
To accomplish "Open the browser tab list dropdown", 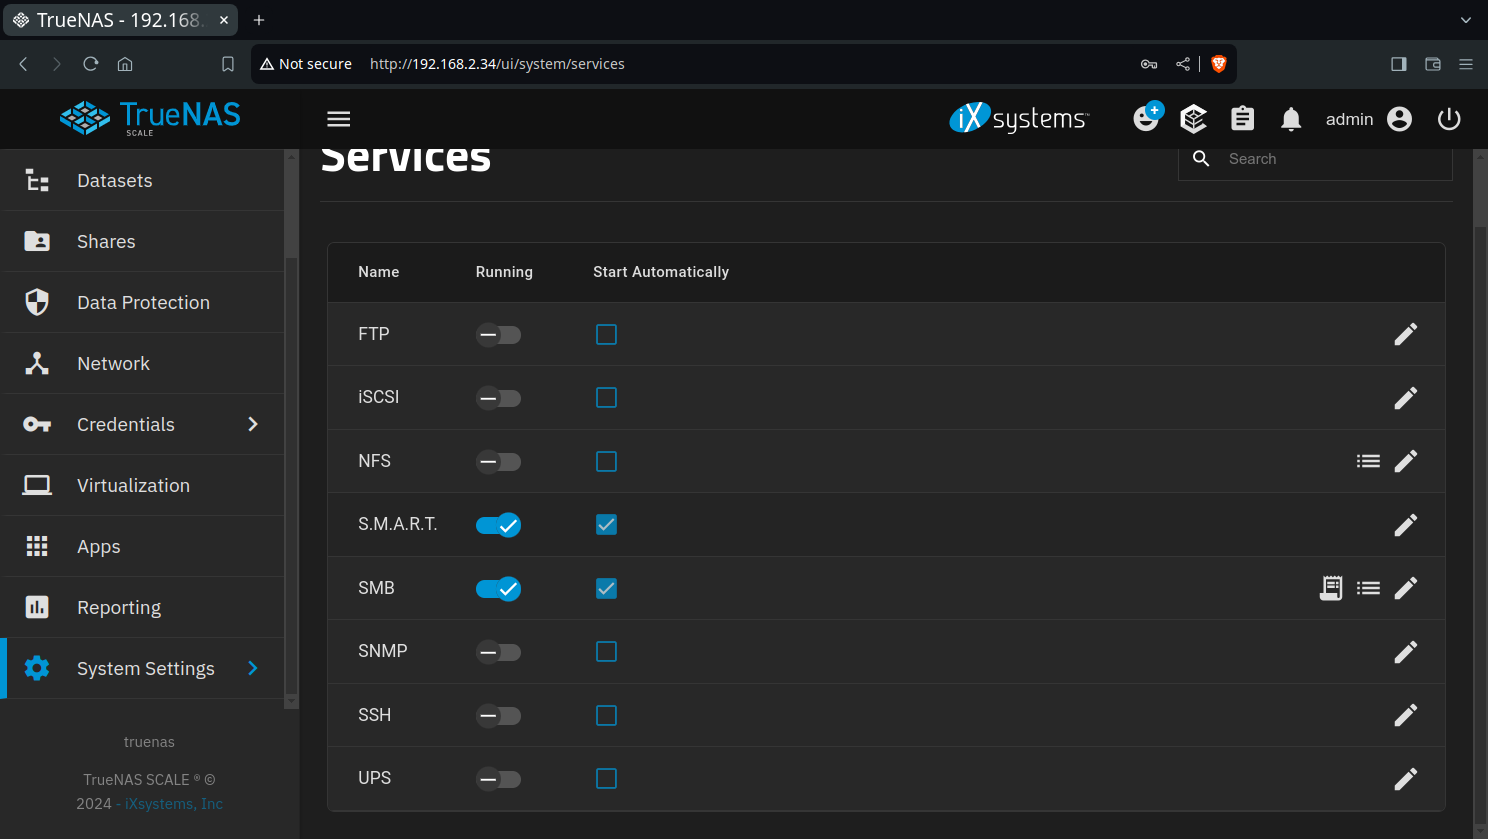I will tap(1466, 20).
